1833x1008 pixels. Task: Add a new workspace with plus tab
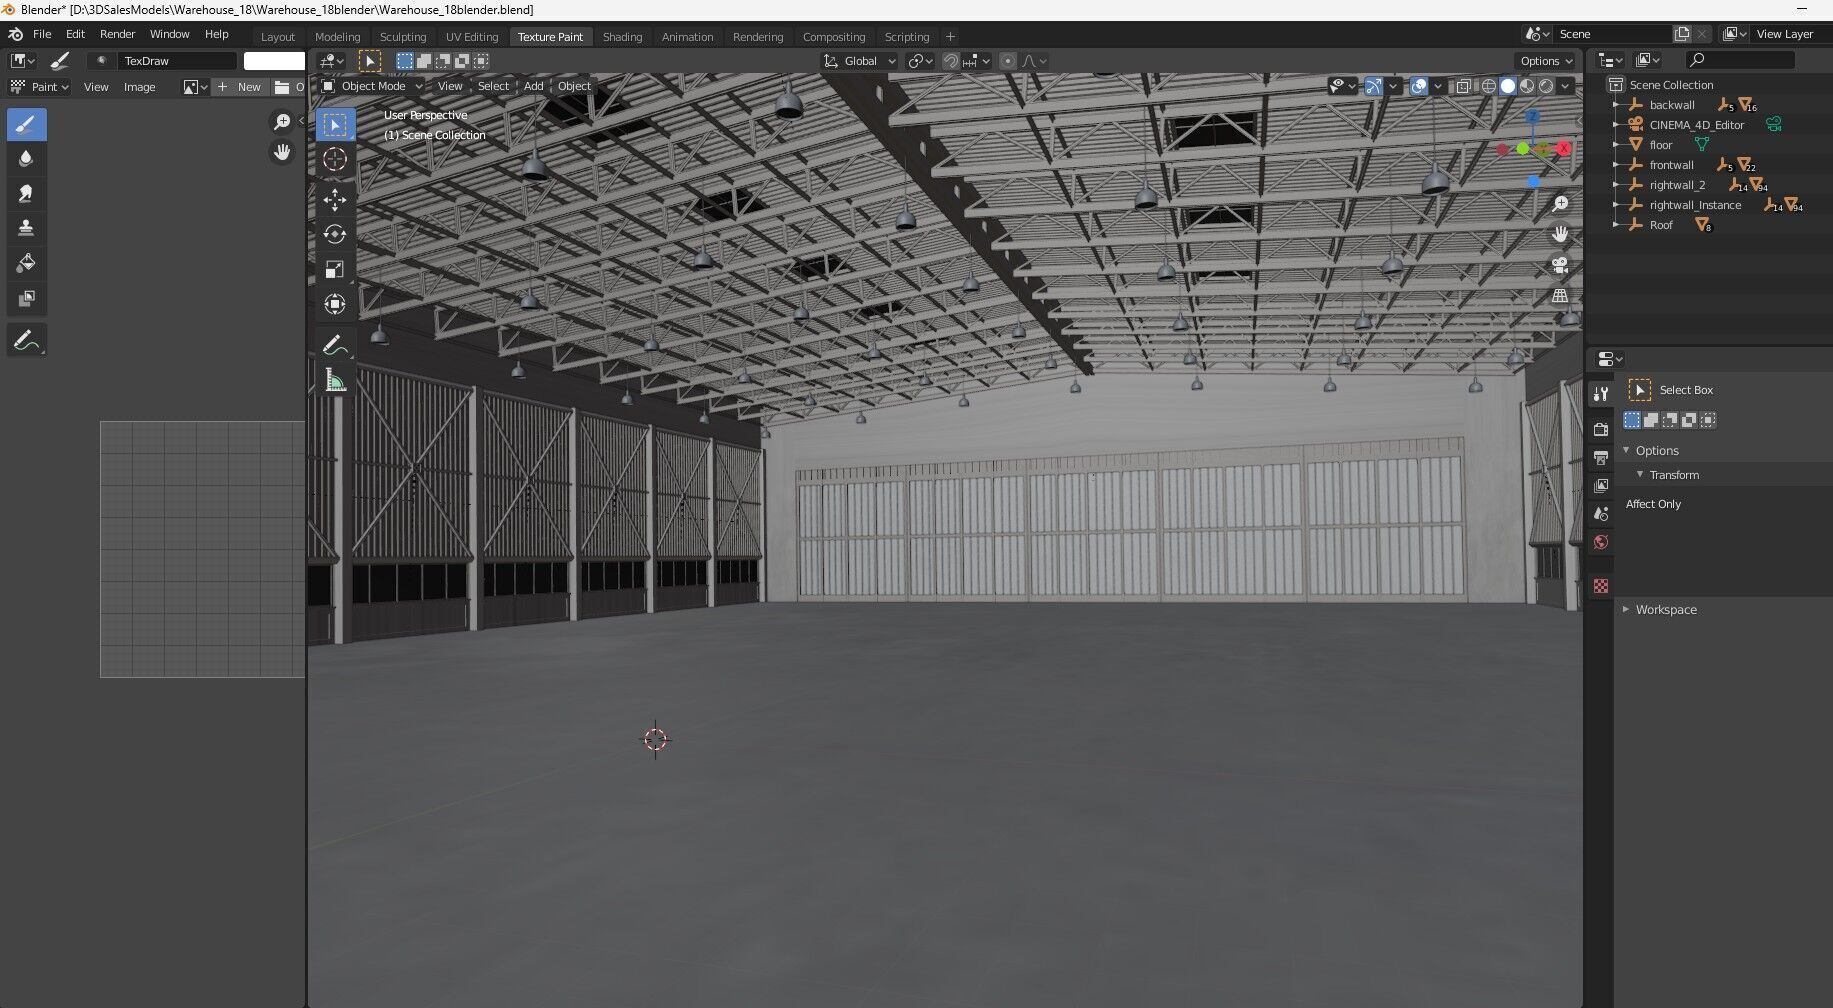tap(951, 37)
